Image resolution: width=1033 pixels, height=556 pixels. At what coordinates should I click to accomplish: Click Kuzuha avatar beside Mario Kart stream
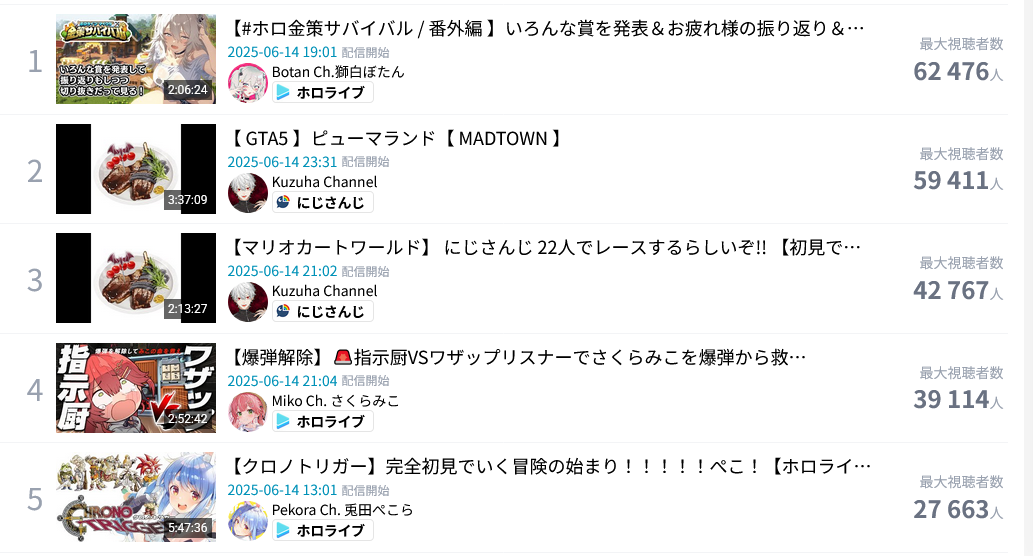point(248,302)
